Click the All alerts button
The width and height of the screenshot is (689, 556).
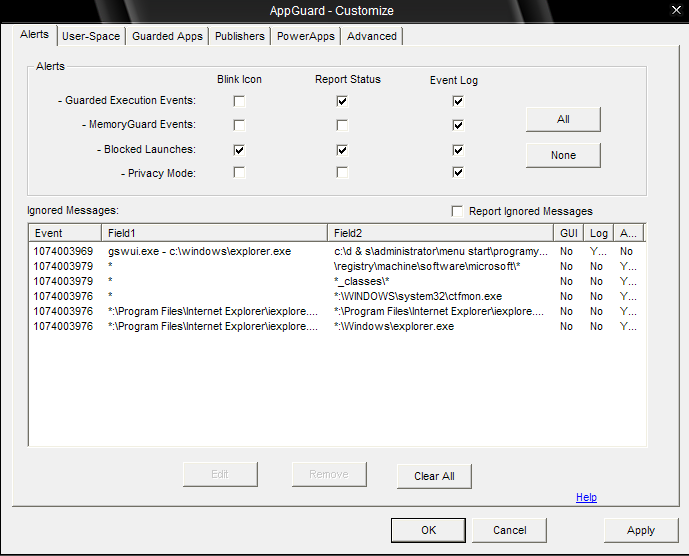coord(563,119)
